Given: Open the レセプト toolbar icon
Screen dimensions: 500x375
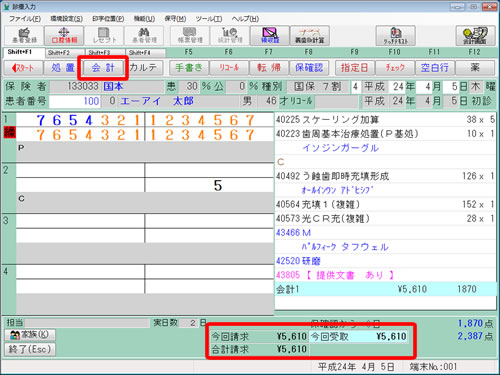Looking at the screenshot, I should pos(104,35).
